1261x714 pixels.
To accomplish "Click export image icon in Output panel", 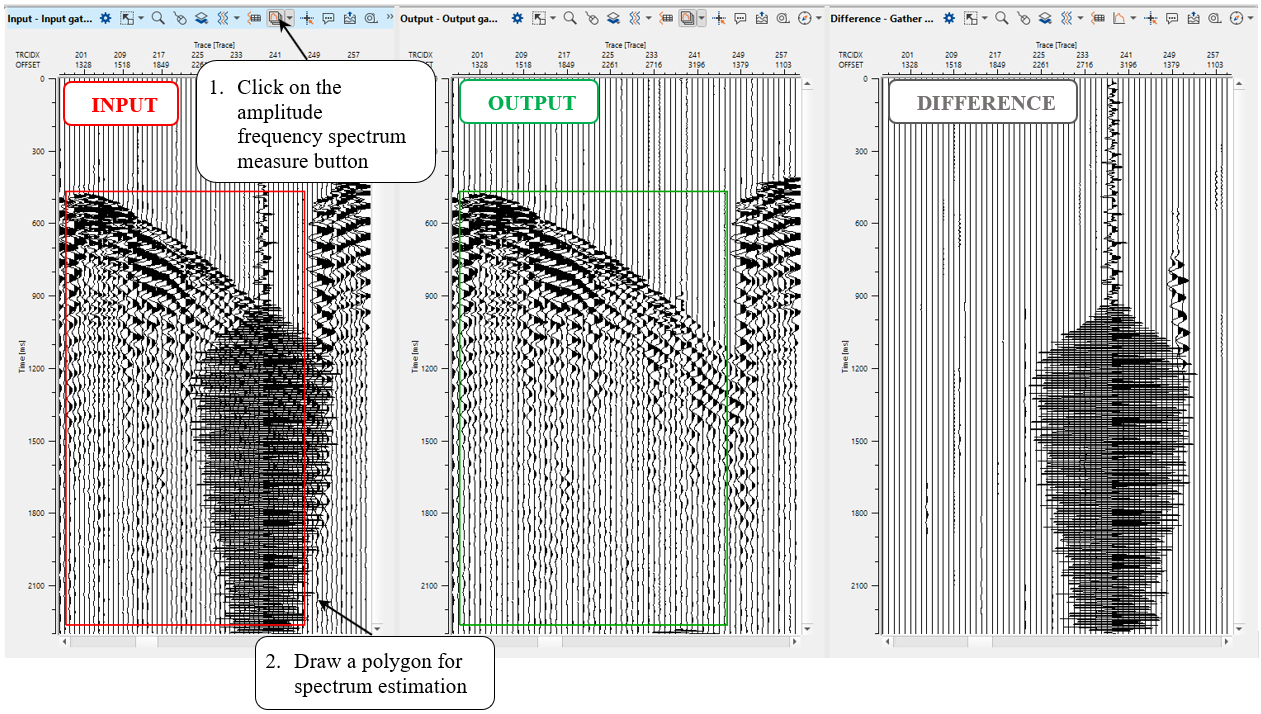I will (x=762, y=18).
